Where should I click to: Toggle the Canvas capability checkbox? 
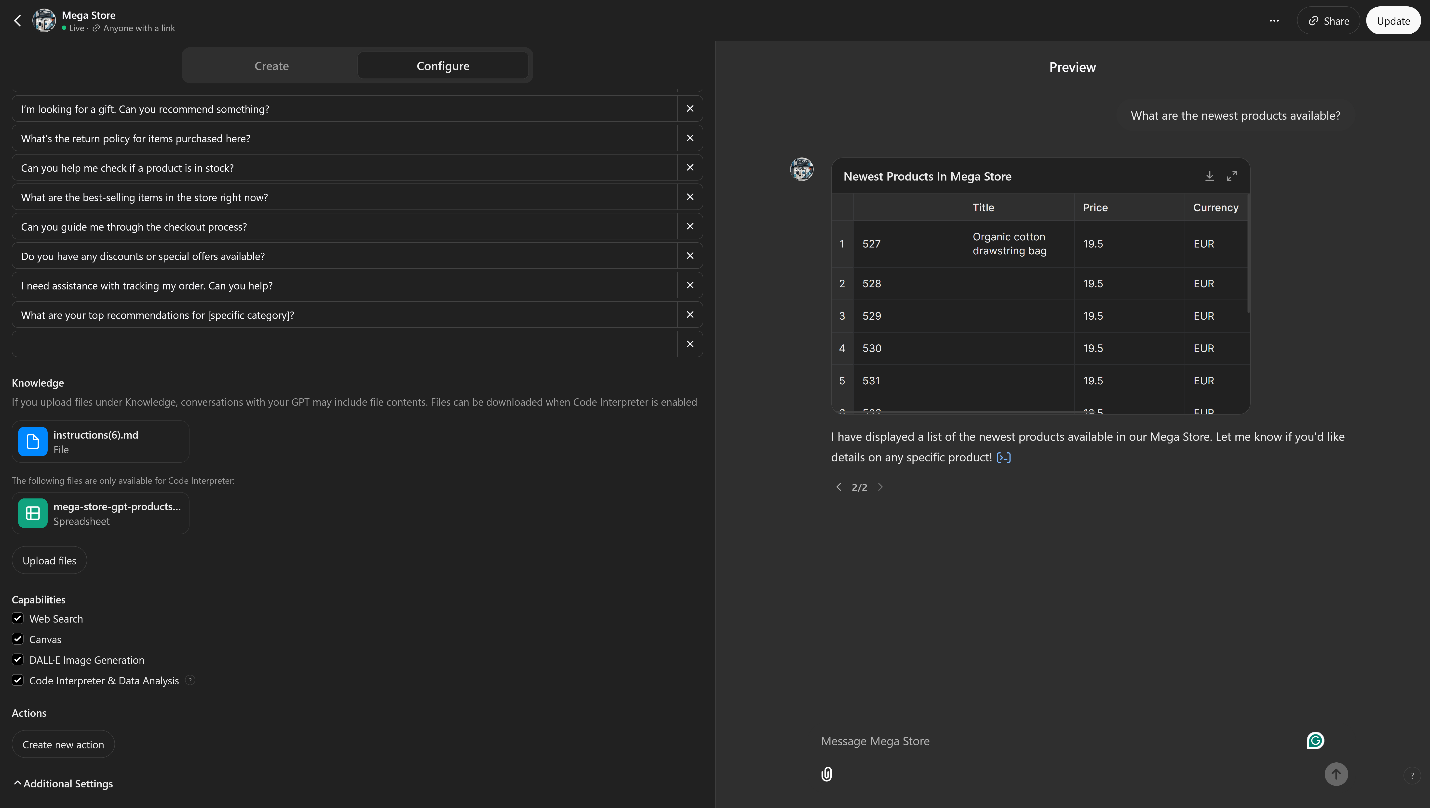click(18, 639)
